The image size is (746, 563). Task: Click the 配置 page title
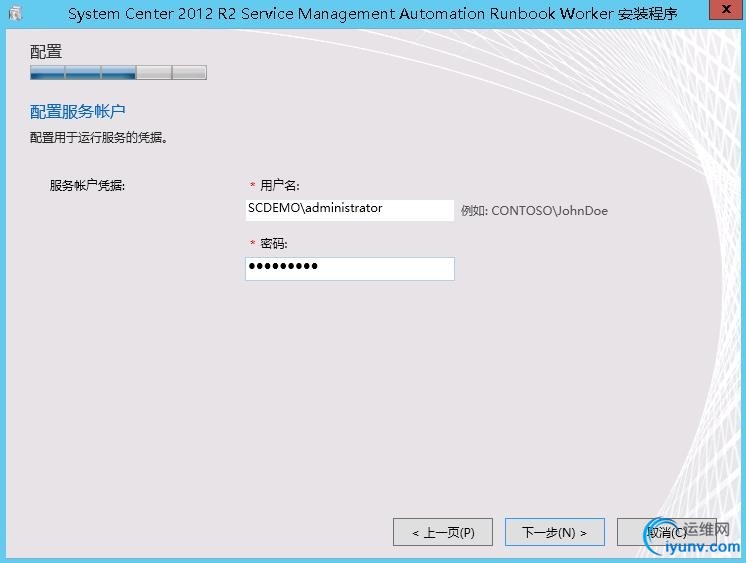coord(46,52)
